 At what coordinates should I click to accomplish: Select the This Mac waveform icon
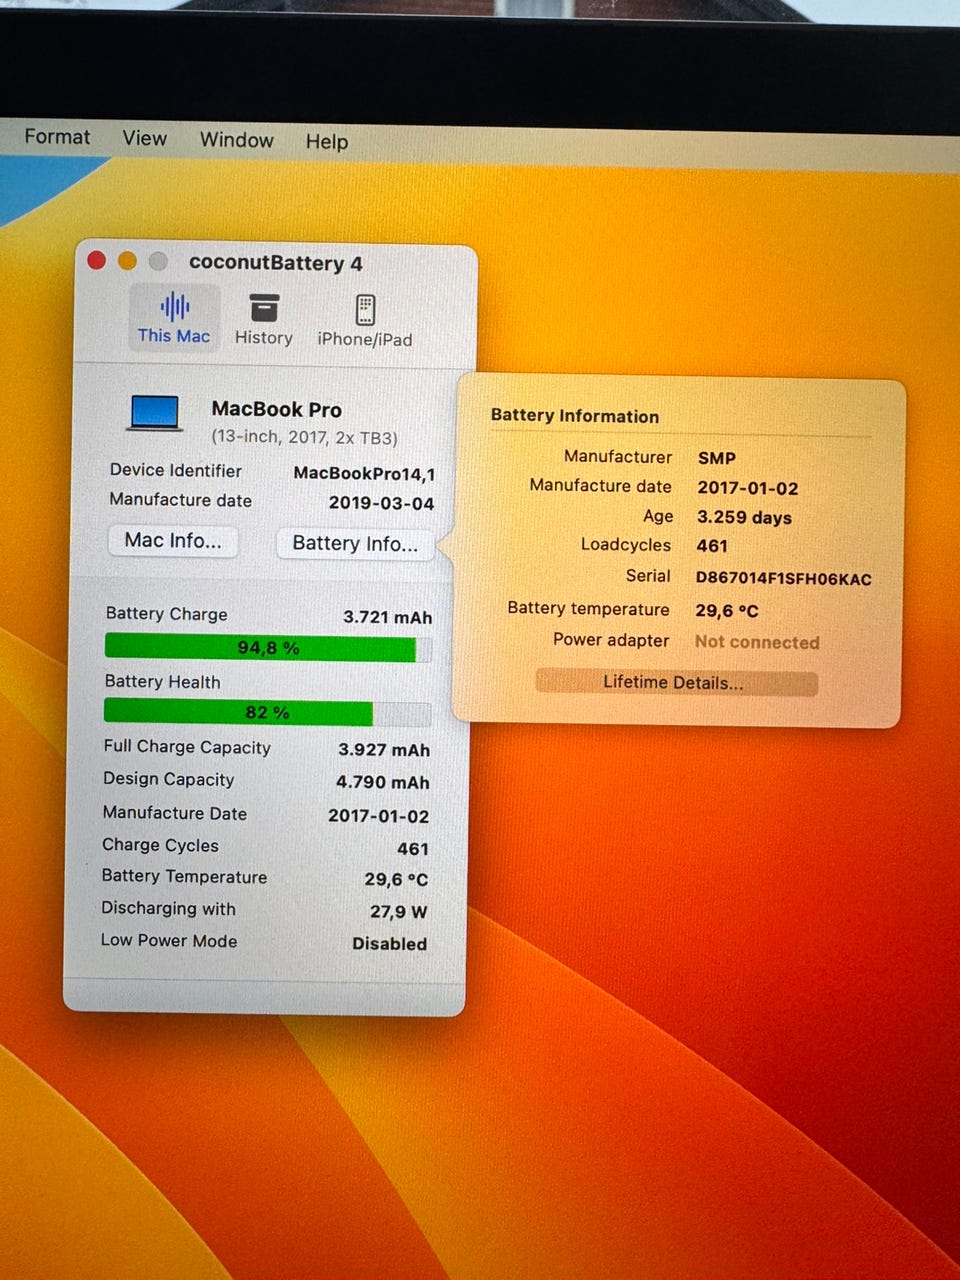coord(175,307)
